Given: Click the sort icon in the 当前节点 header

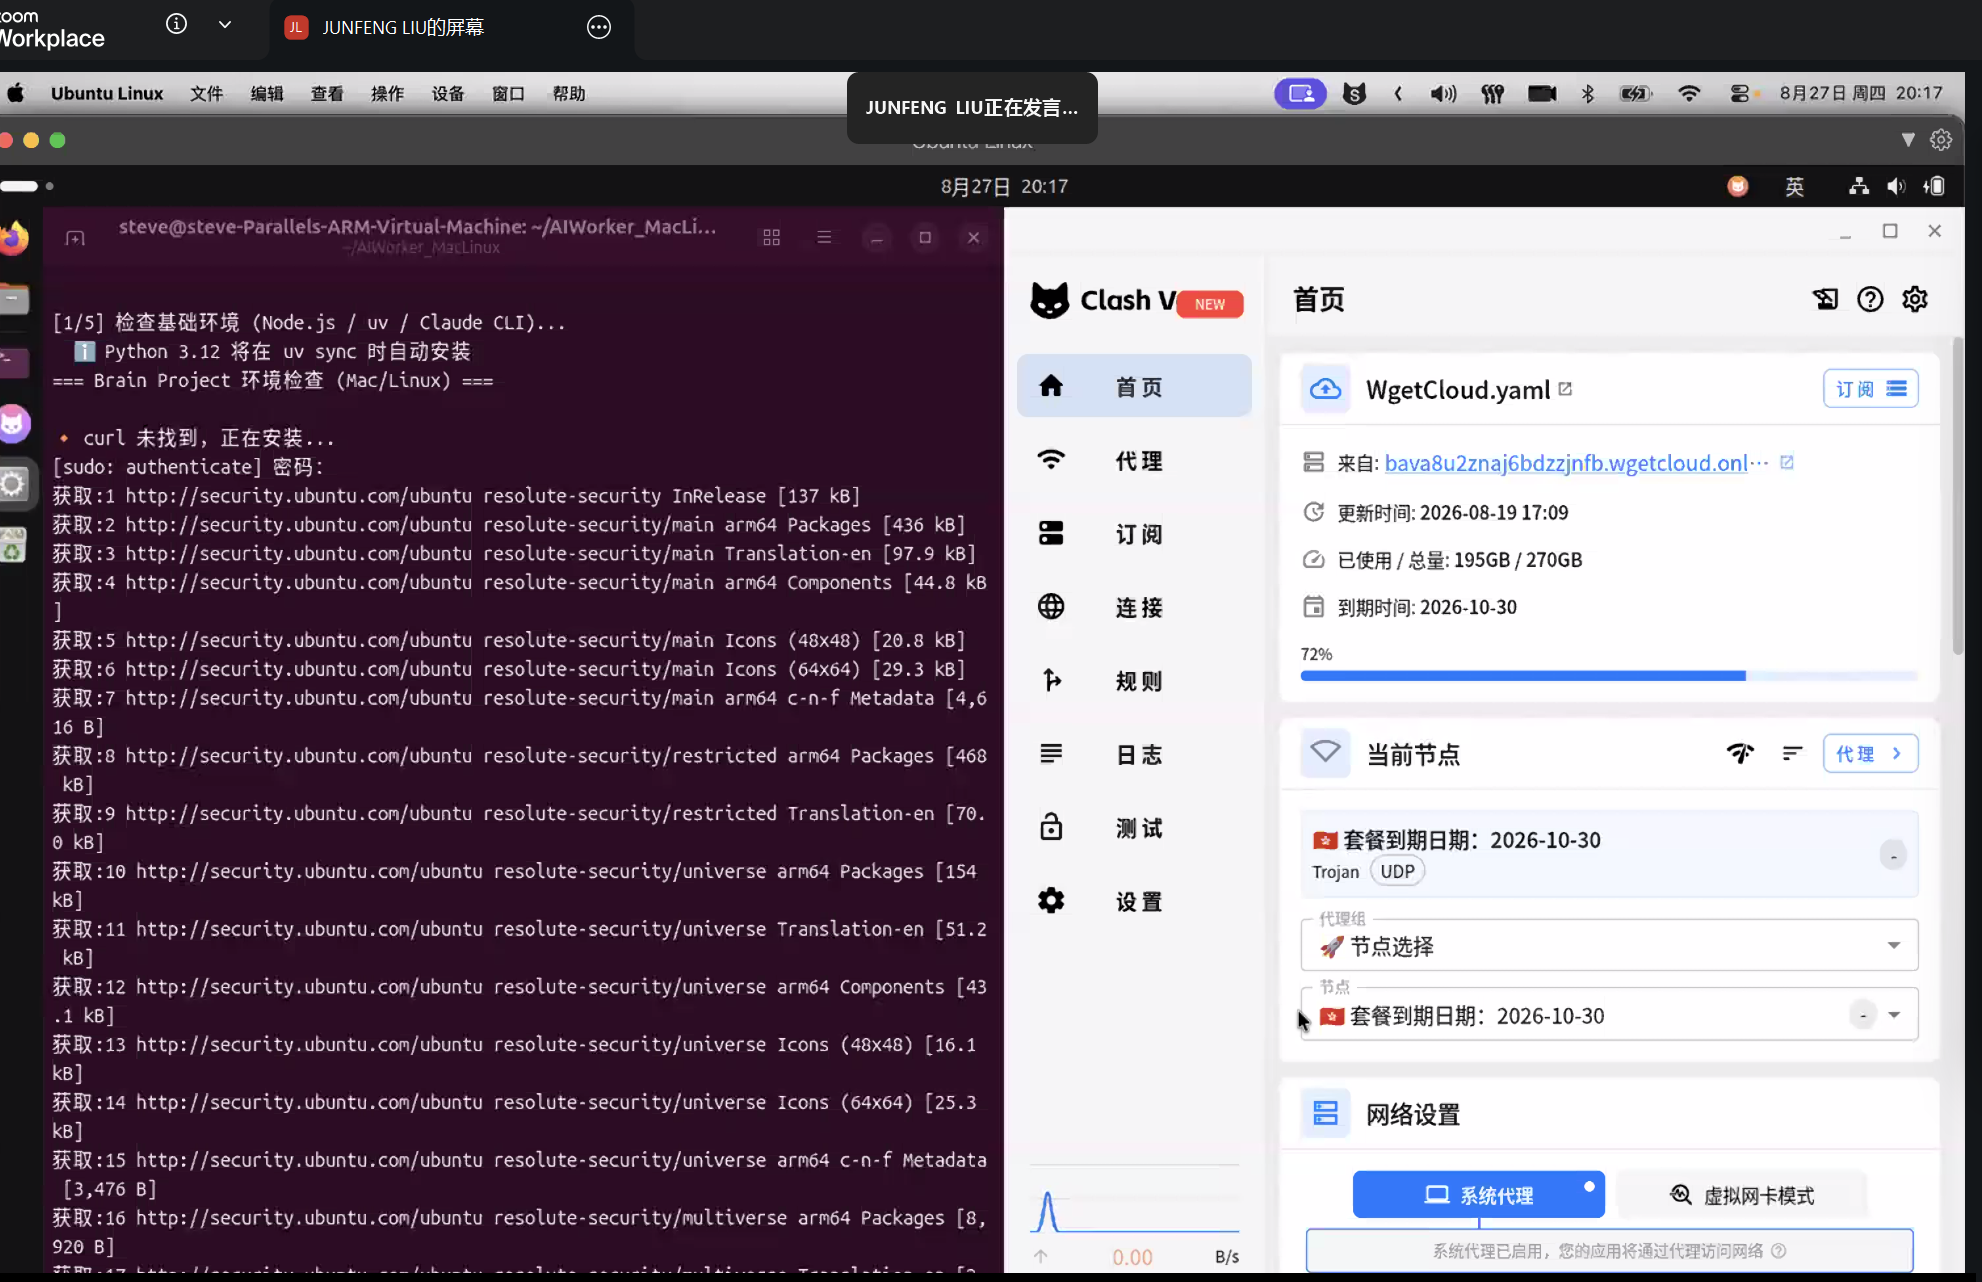Looking at the screenshot, I should pyautogui.click(x=1792, y=753).
